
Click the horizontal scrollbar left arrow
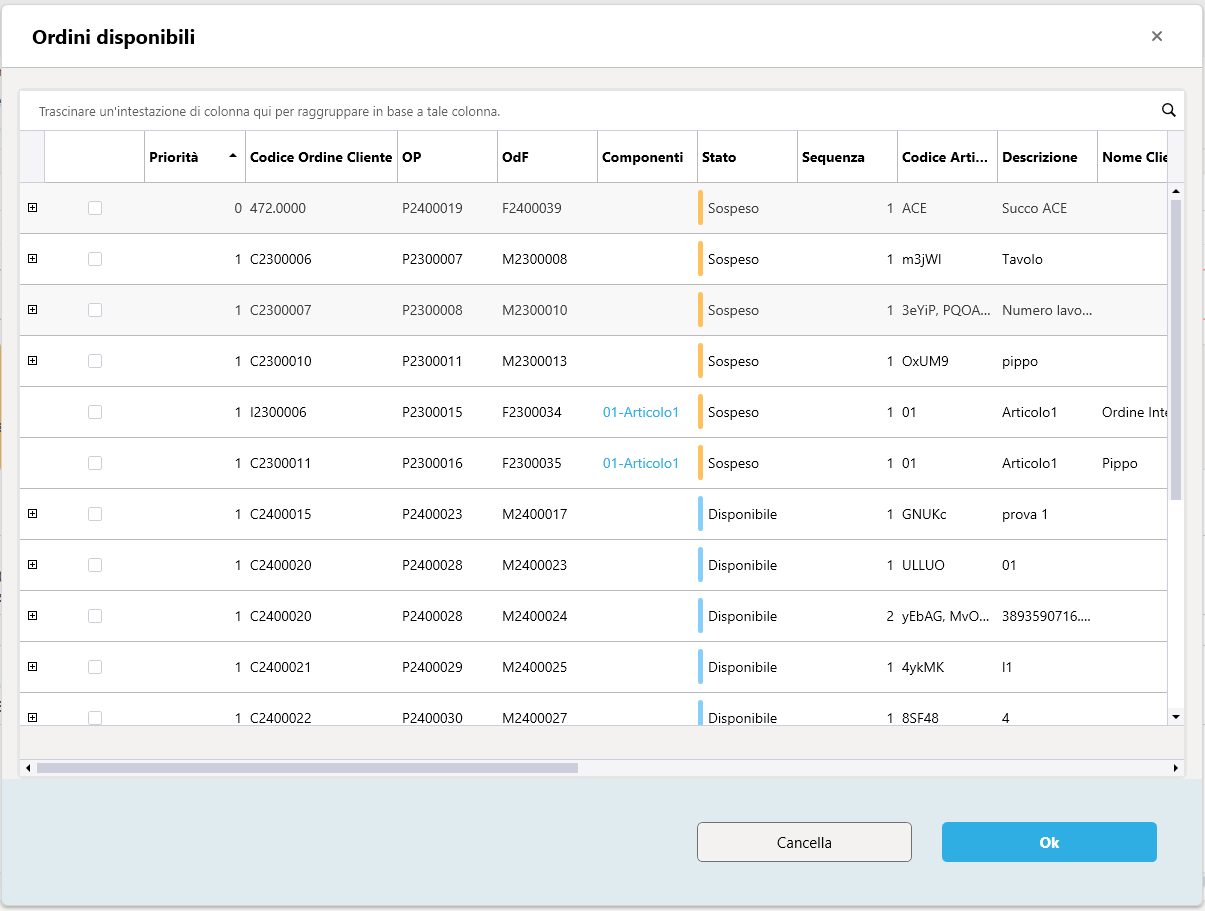(x=28, y=768)
